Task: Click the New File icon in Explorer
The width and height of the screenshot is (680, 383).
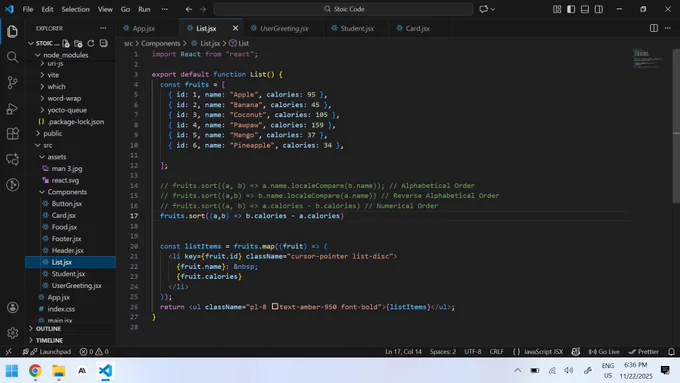Action: click(66, 43)
